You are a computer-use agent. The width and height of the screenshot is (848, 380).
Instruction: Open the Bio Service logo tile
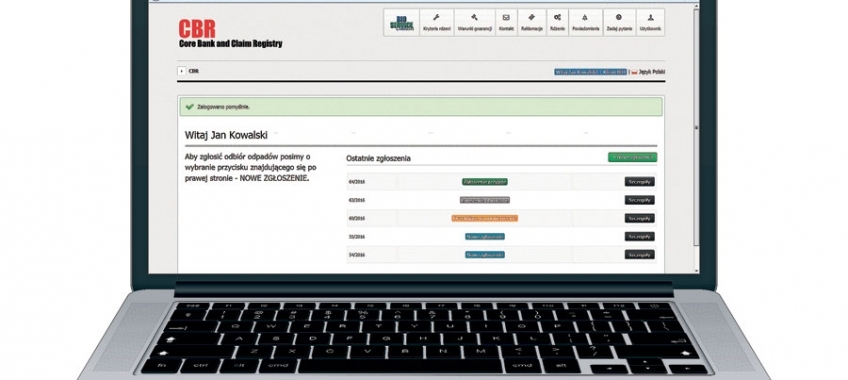click(x=401, y=23)
